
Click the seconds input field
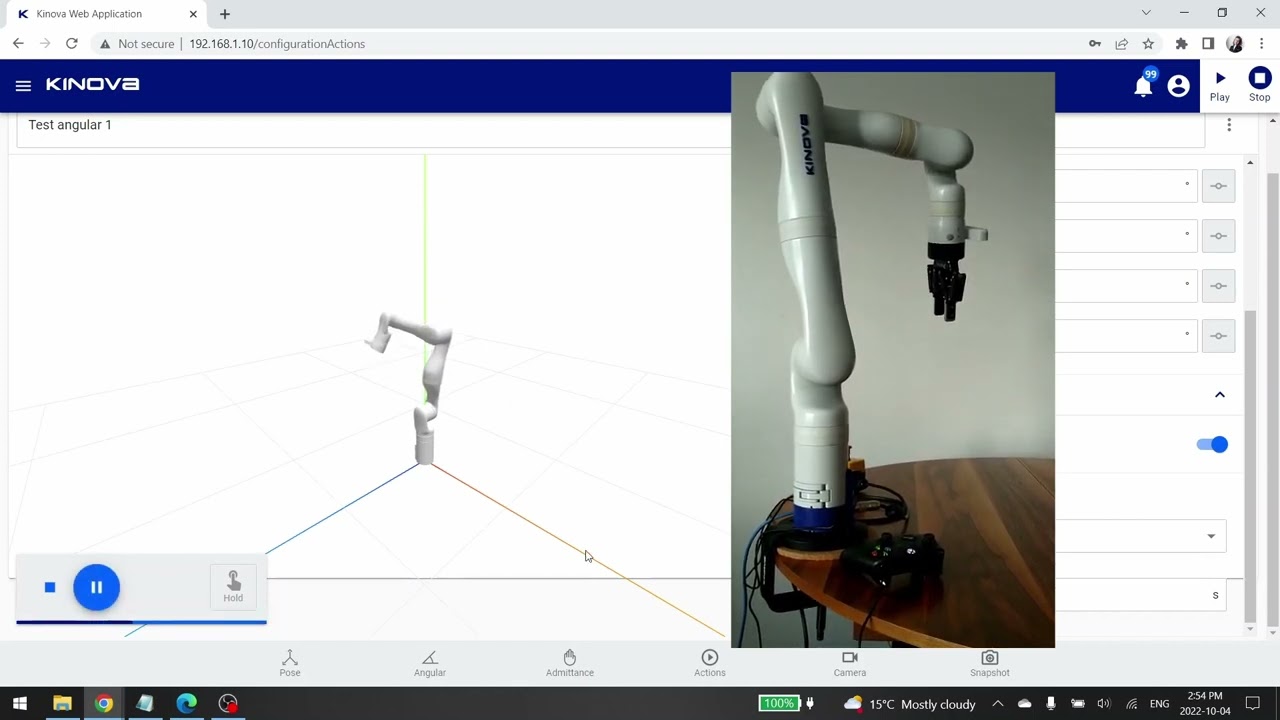(x=1141, y=595)
